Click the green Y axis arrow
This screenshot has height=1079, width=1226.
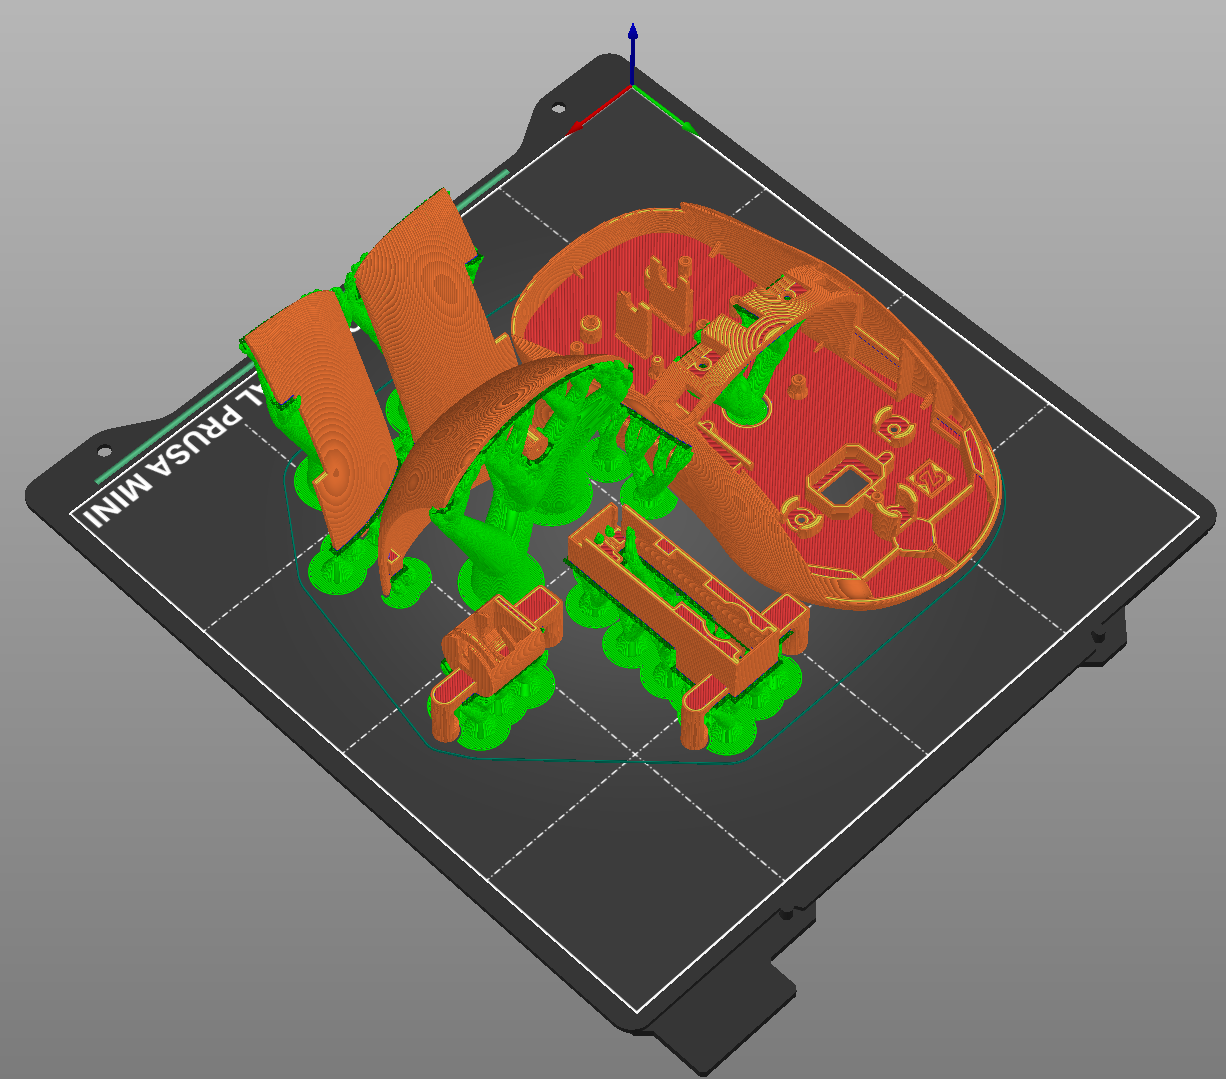coord(667,109)
